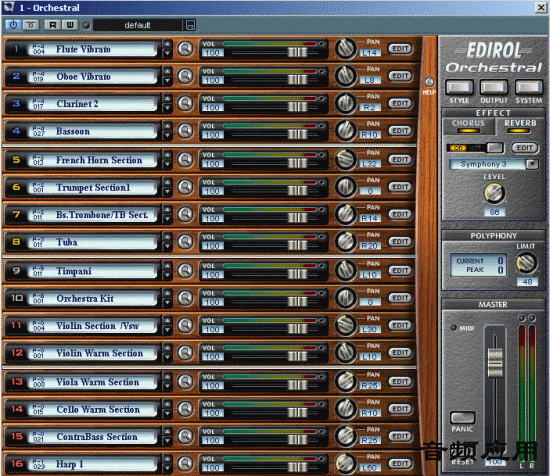
Task: Toggle the bypass button next to power
Action: click(31, 25)
